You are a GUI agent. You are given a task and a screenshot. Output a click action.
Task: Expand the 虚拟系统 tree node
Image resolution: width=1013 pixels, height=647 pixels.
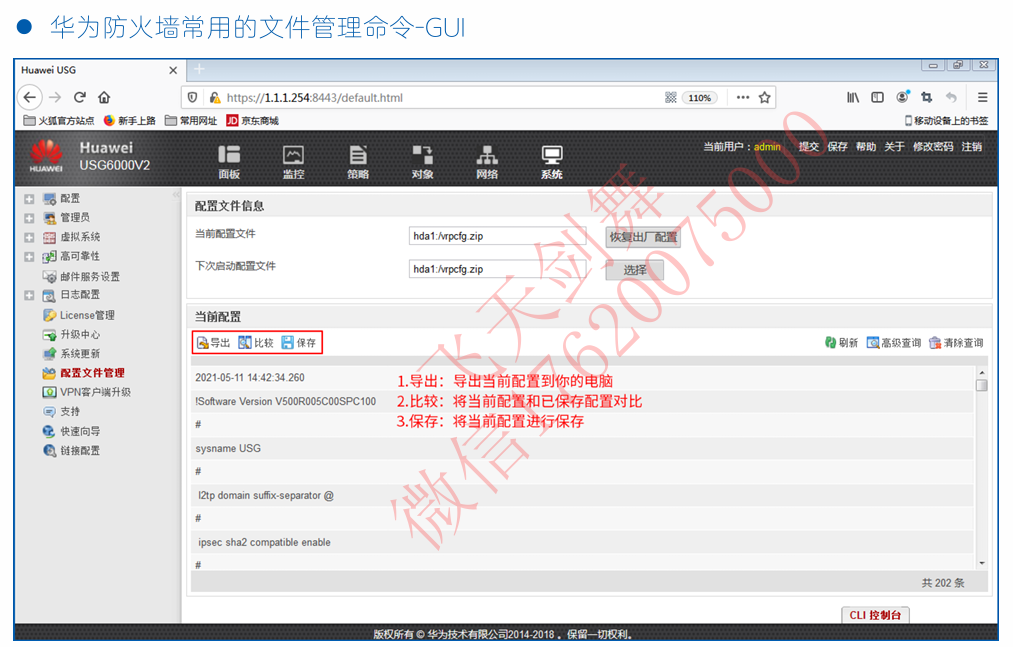(x=29, y=238)
